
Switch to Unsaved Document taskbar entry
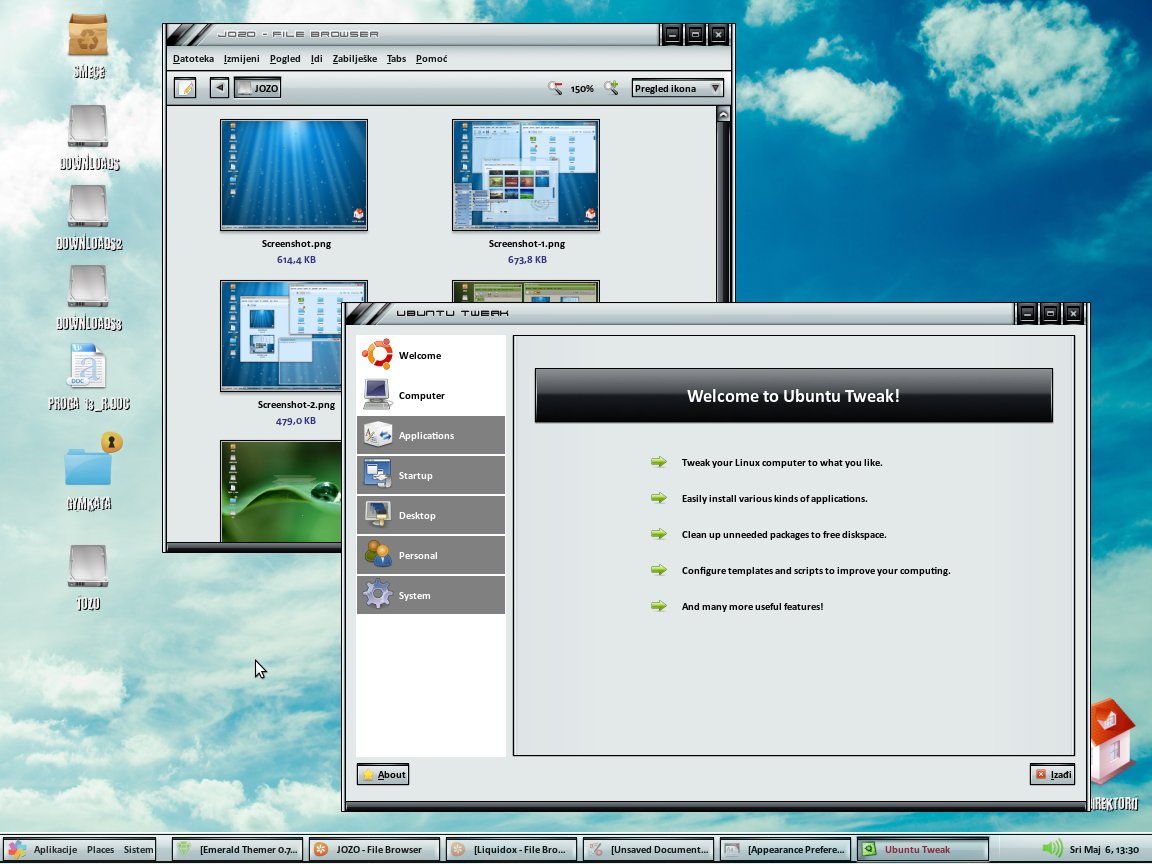pos(649,849)
